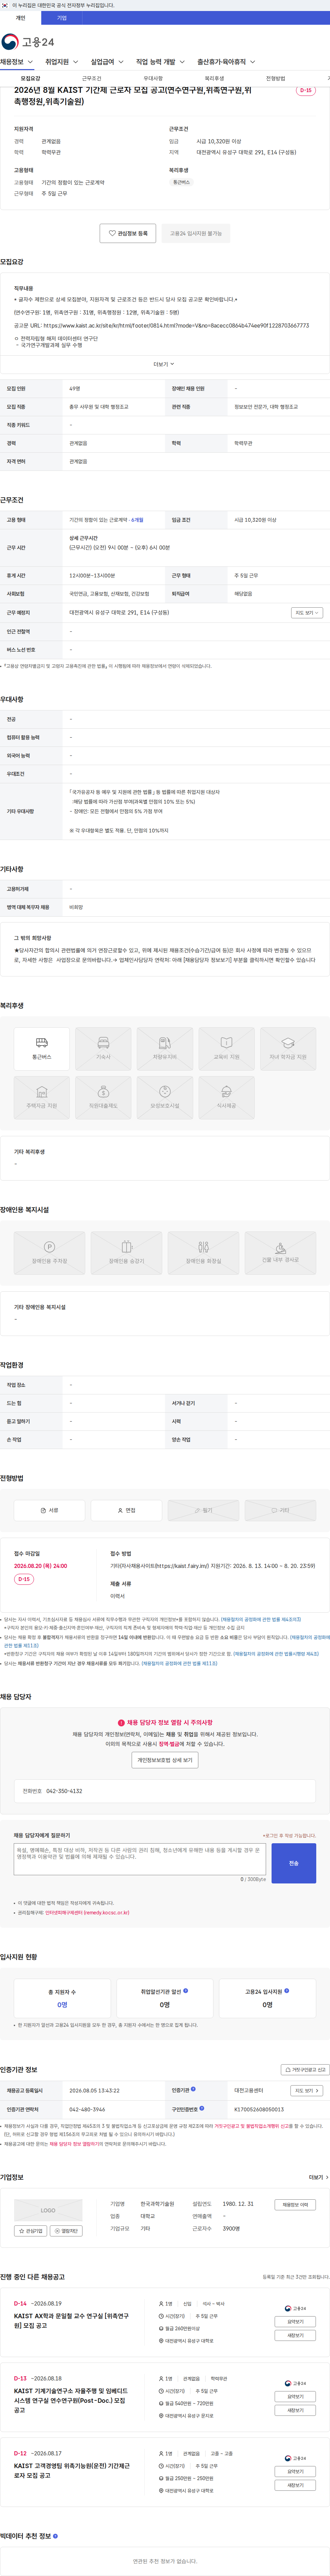Open the KAIST 고객경영팀 위촉기능원 posting
The width and height of the screenshot is (330, 2576).
coord(72,2470)
